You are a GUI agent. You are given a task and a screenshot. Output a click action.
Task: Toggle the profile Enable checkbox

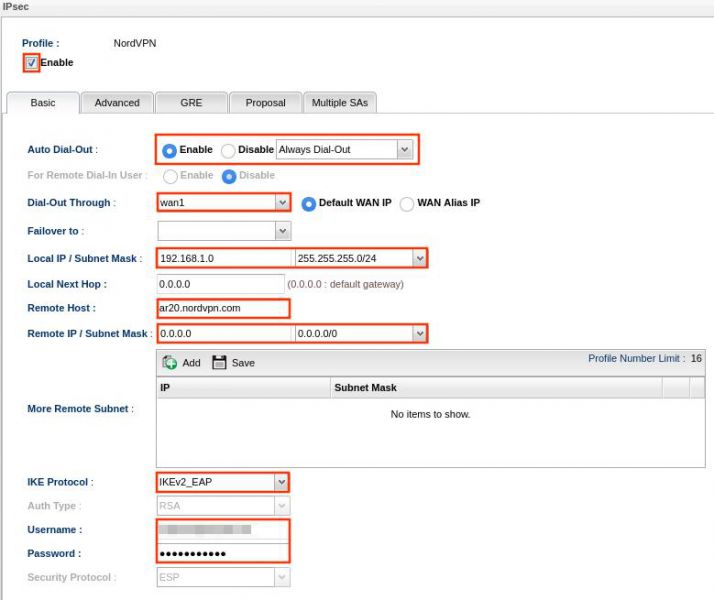[31, 62]
